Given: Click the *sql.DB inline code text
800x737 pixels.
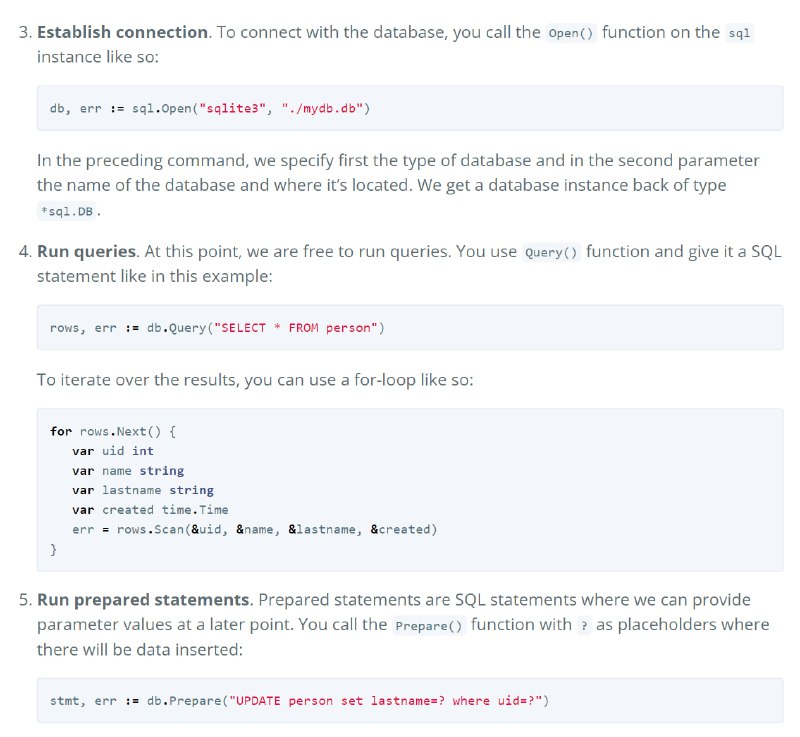Looking at the screenshot, I should coord(67,211).
